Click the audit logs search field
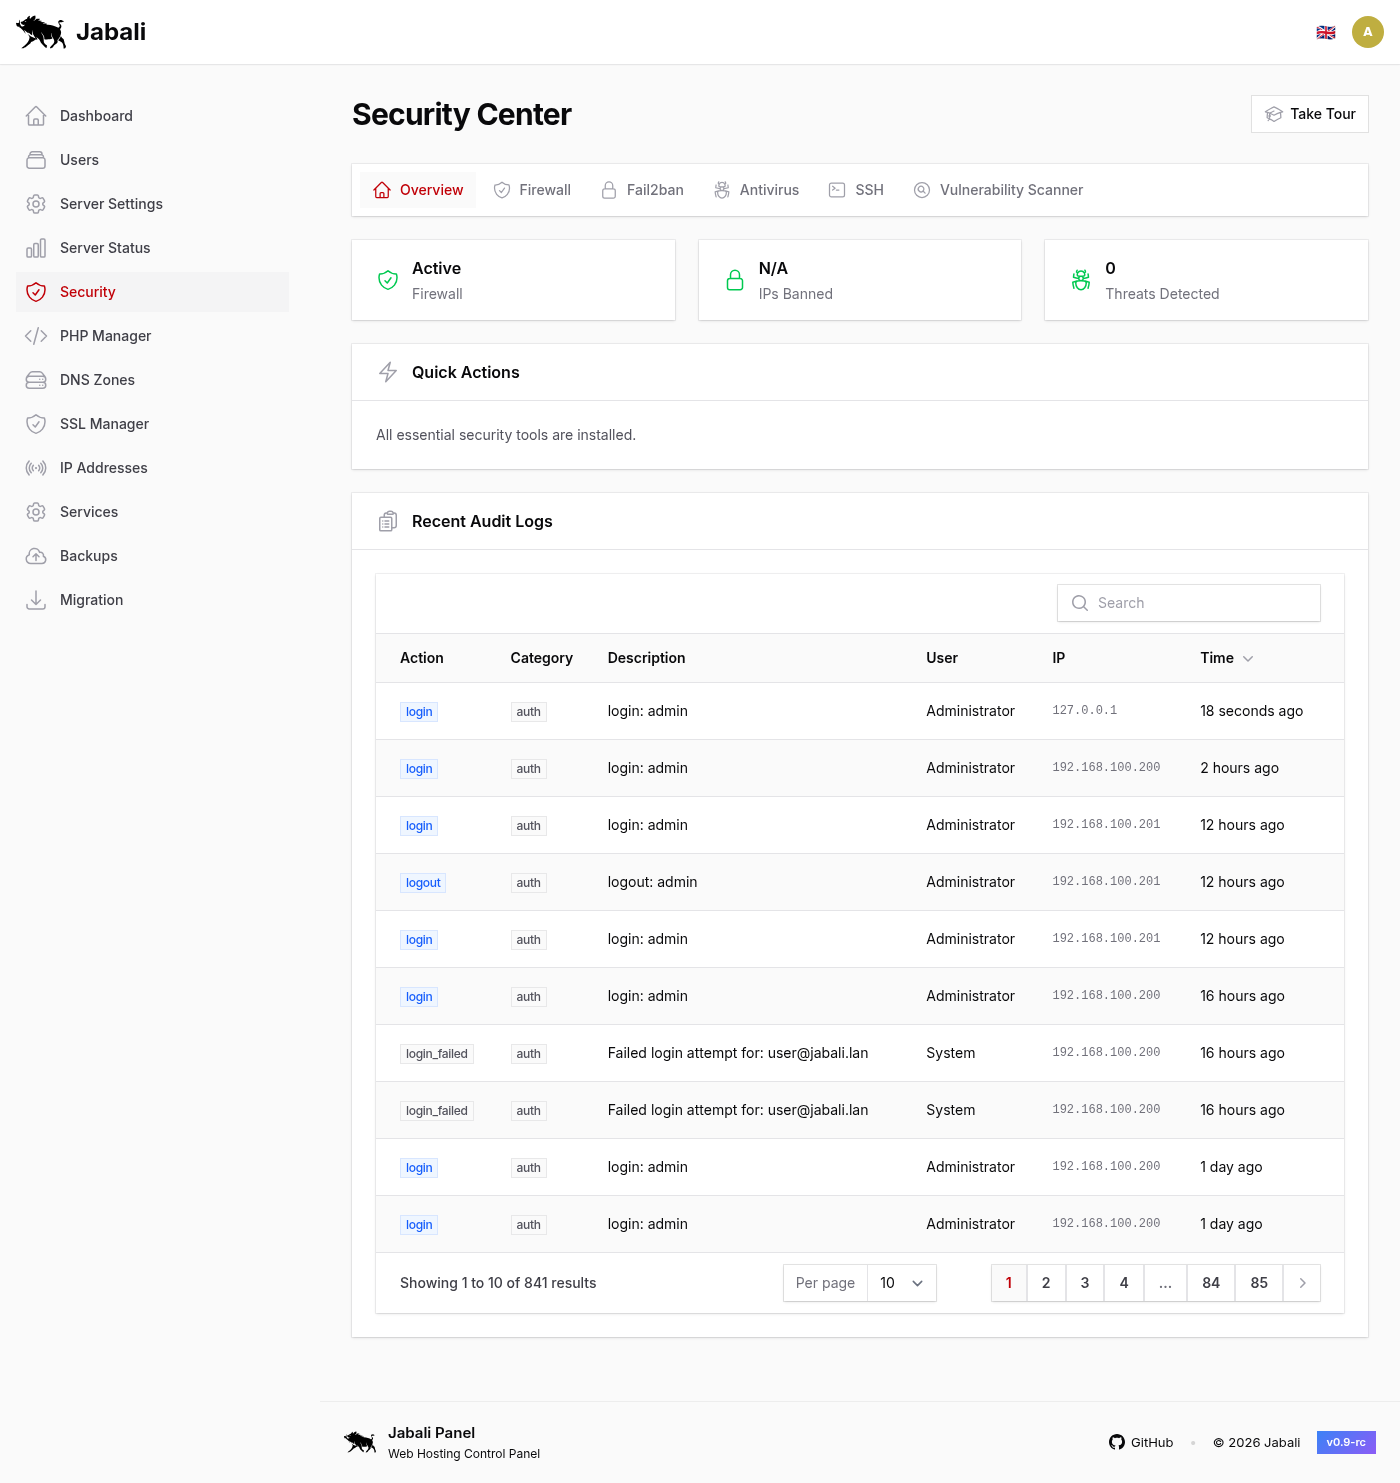The width and height of the screenshot is (1400, 1483). [x=1188, y=602]
